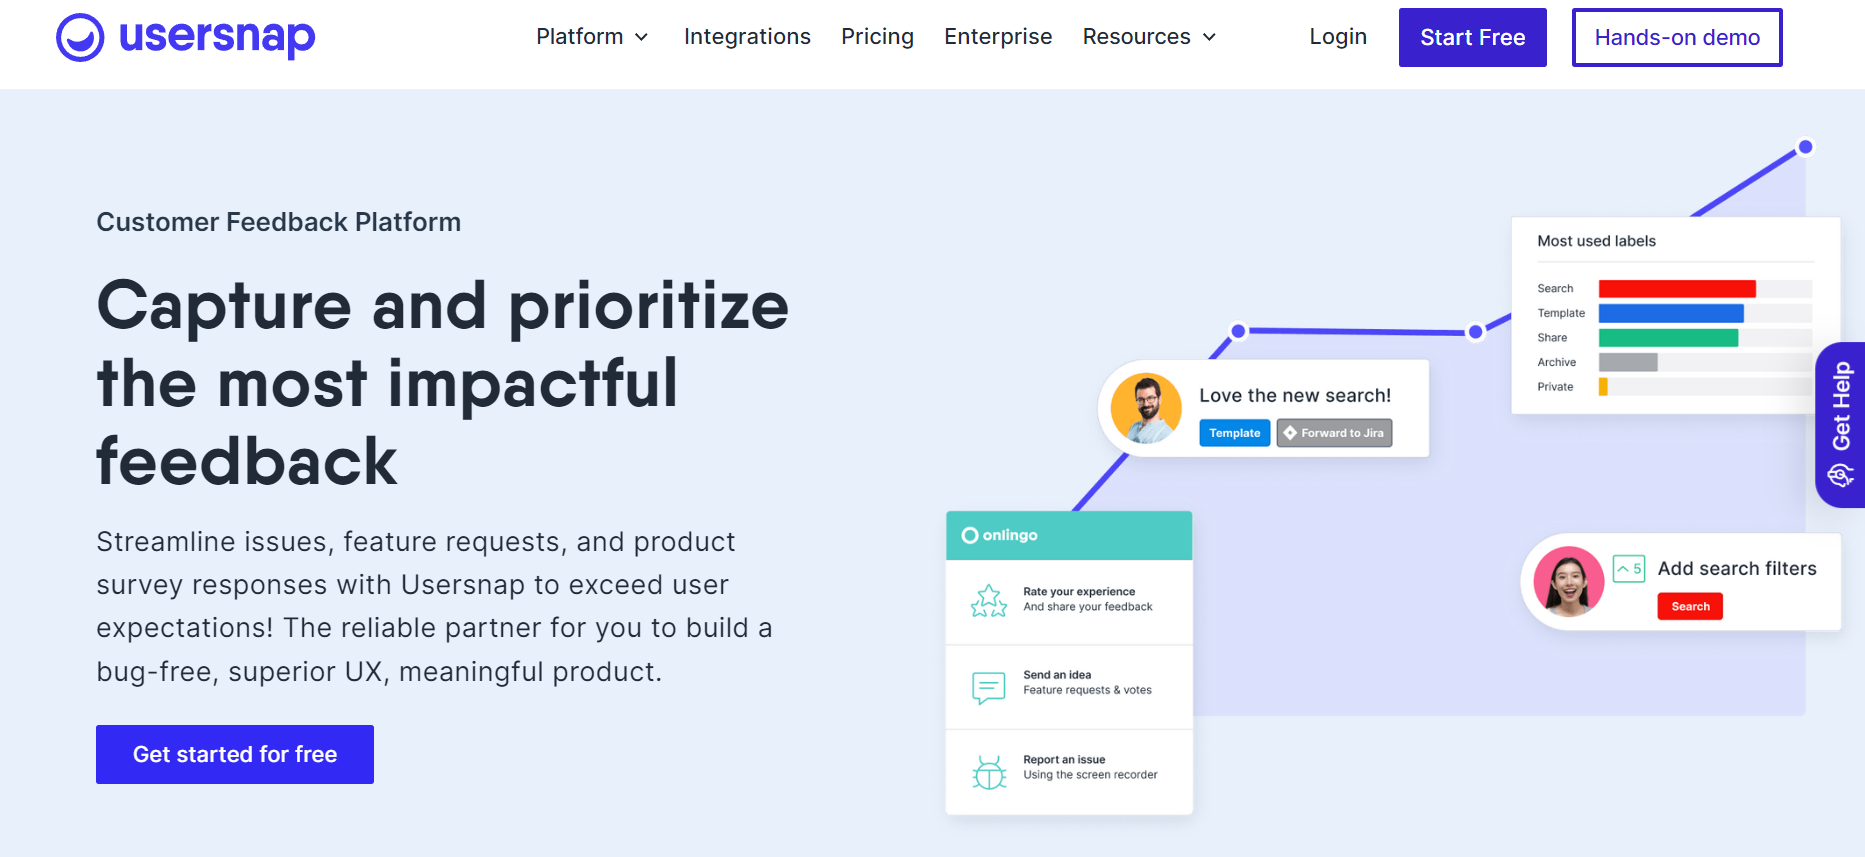Viewport: 1865px width, 857px height.
Task: Open the Platform dropdown menu
Action: point(580,36)
